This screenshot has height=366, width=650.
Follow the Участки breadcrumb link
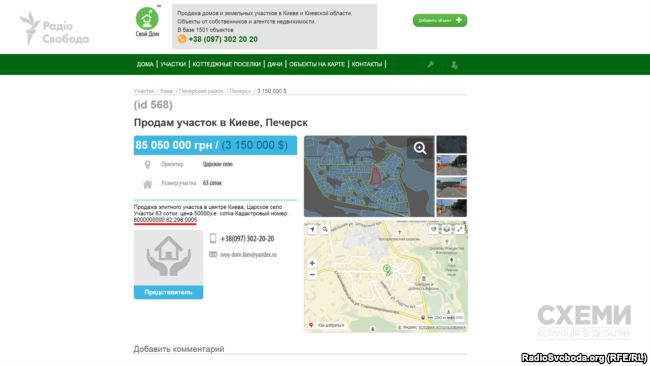point(144,91)
